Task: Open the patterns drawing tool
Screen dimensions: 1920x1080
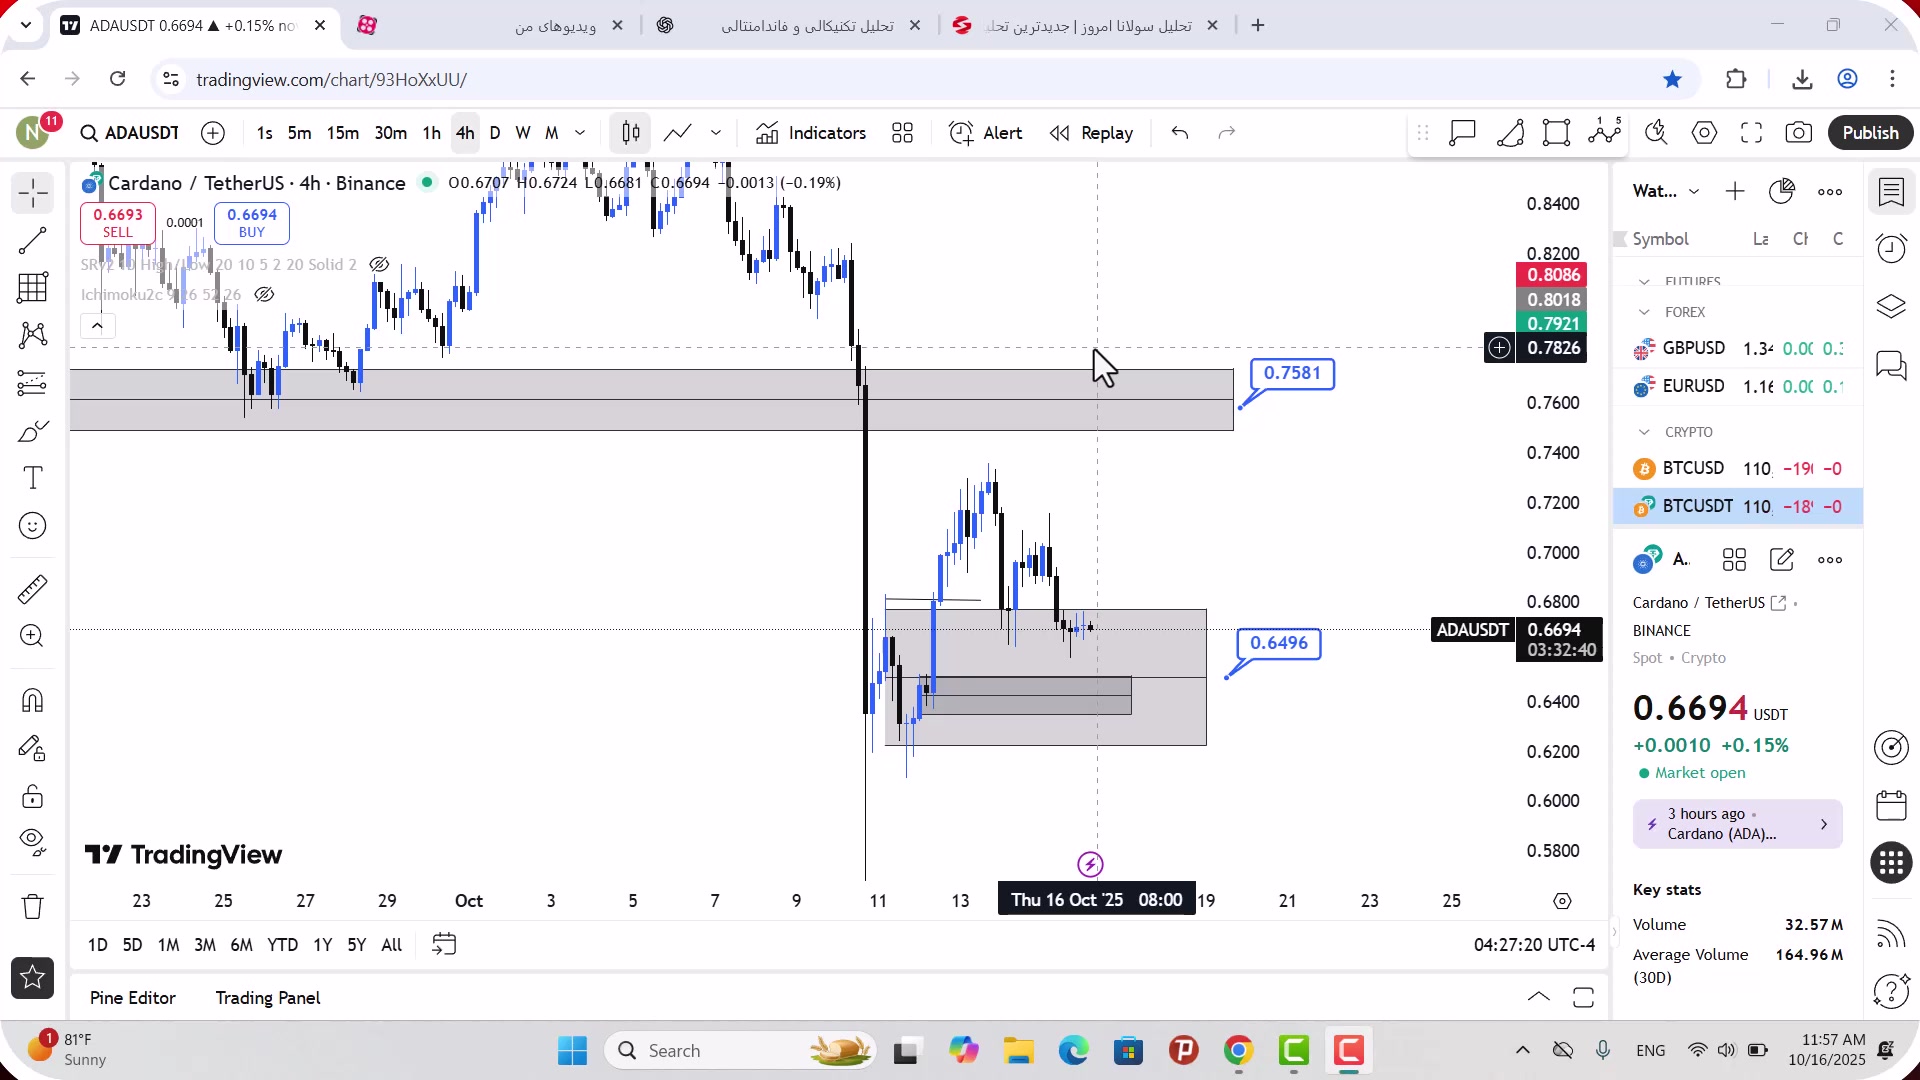Action: click(33, 335)
